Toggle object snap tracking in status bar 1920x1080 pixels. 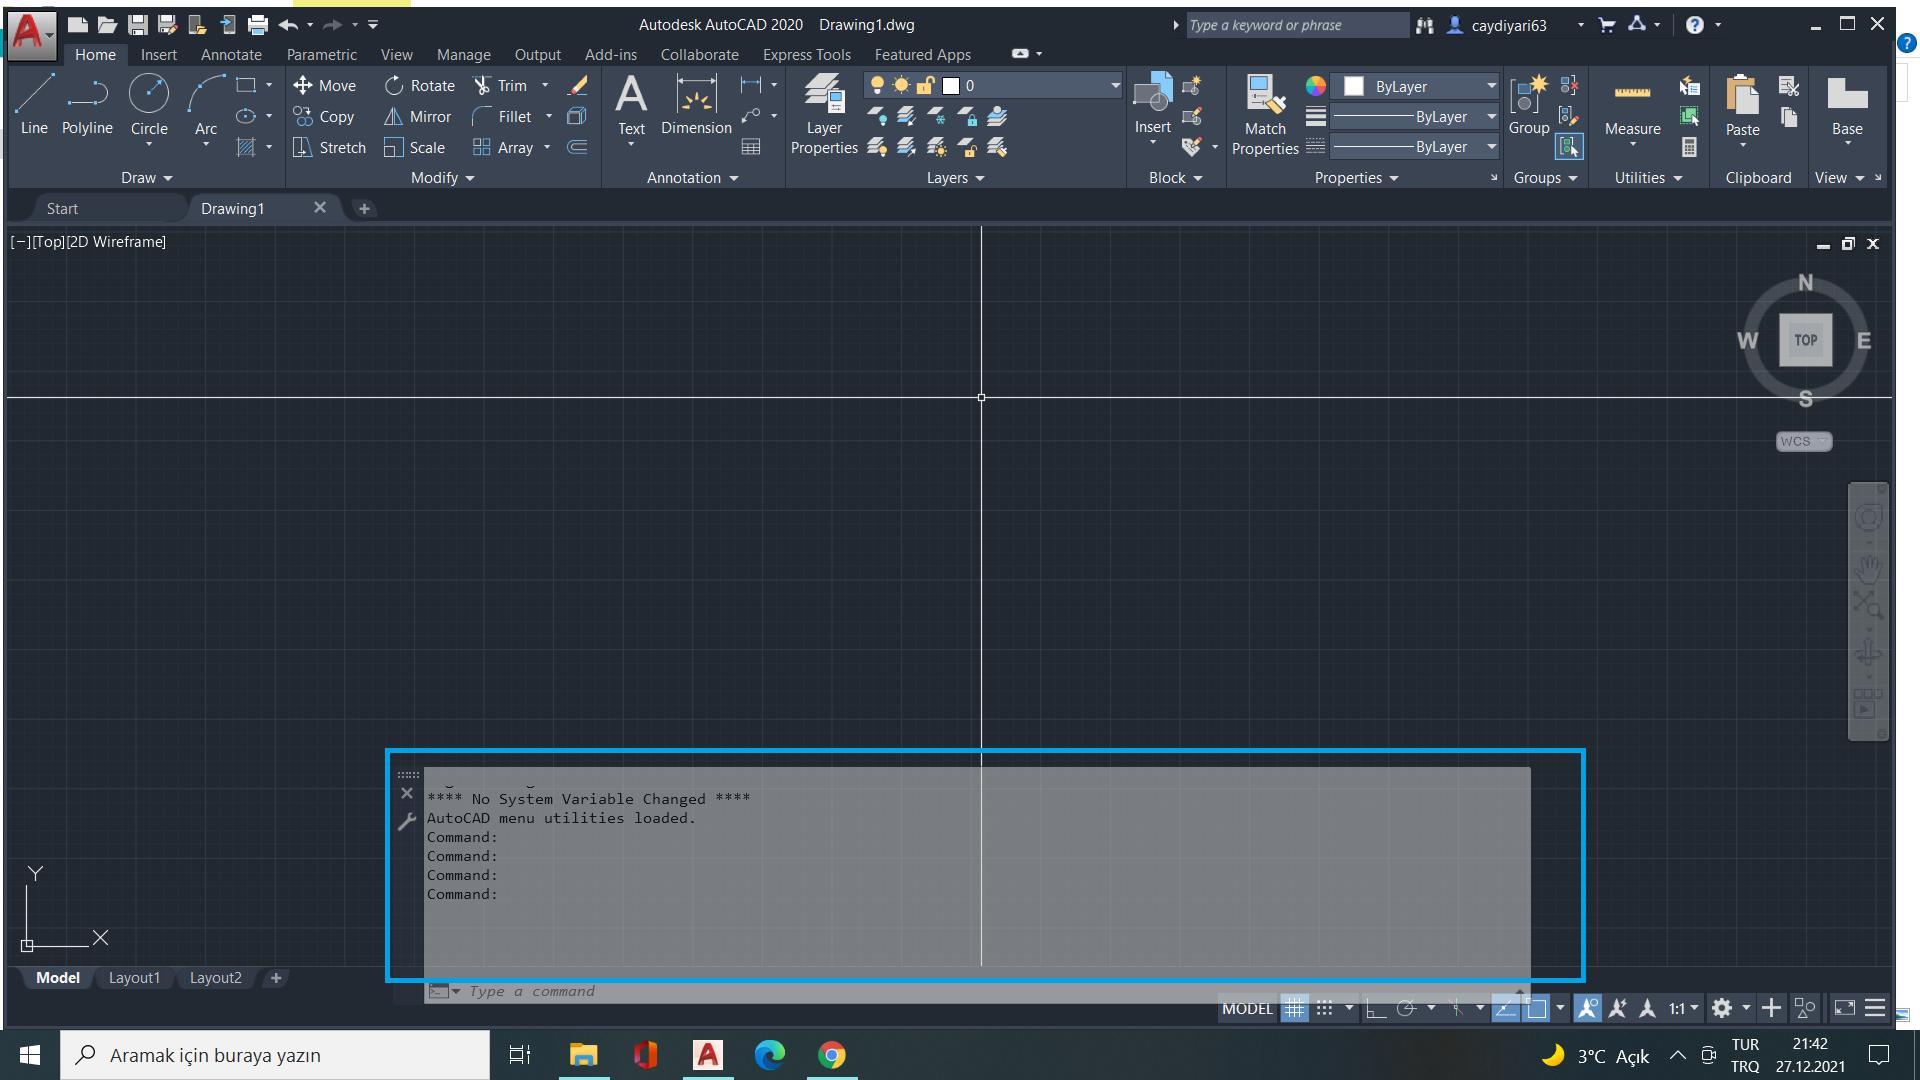pos(1505,1008)
